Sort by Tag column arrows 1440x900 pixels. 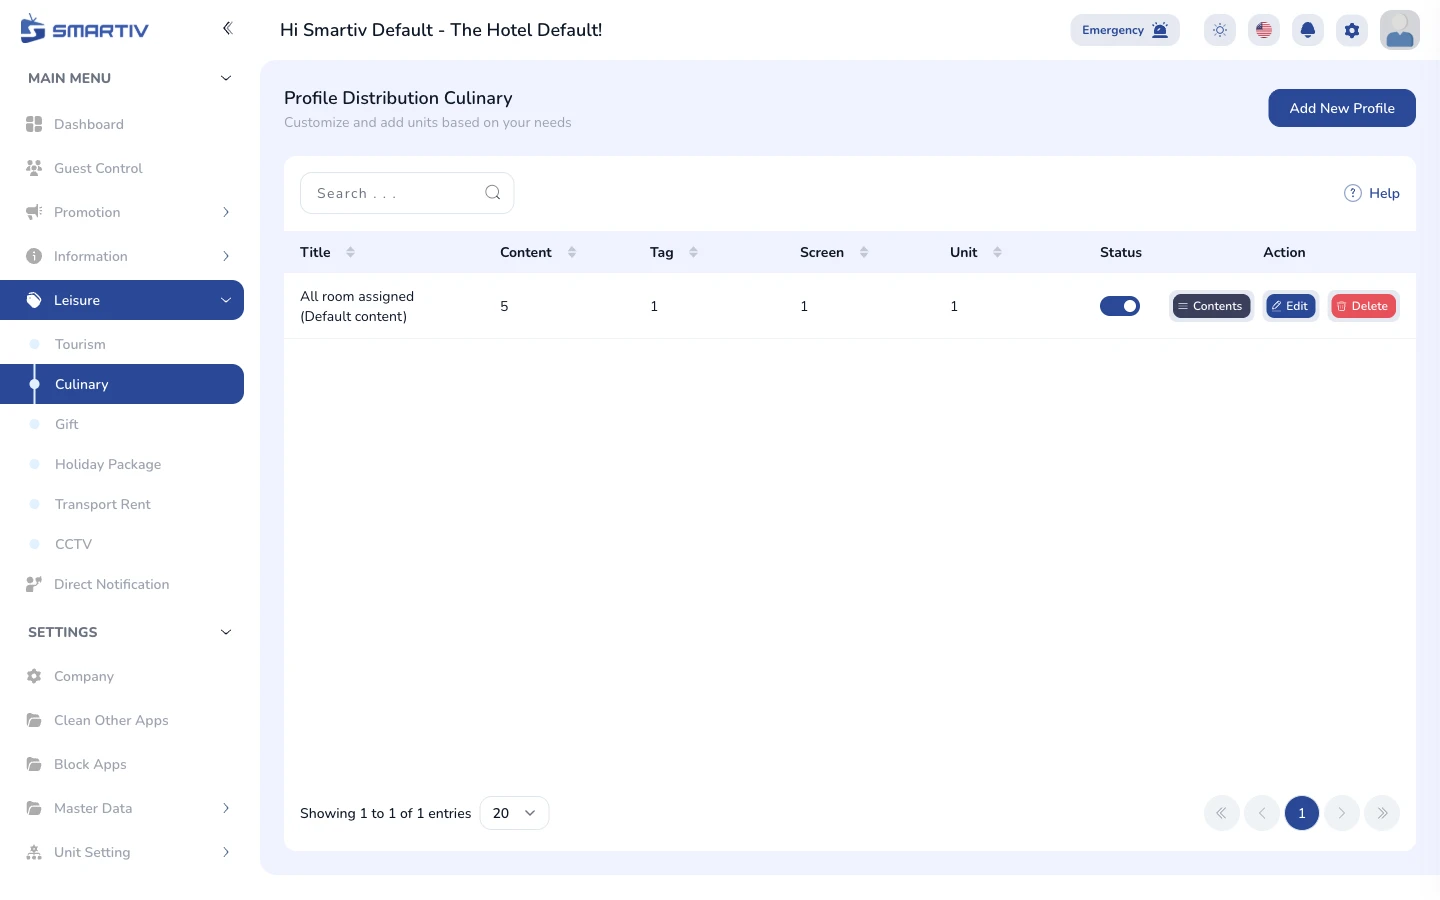[x=693, y=252]
